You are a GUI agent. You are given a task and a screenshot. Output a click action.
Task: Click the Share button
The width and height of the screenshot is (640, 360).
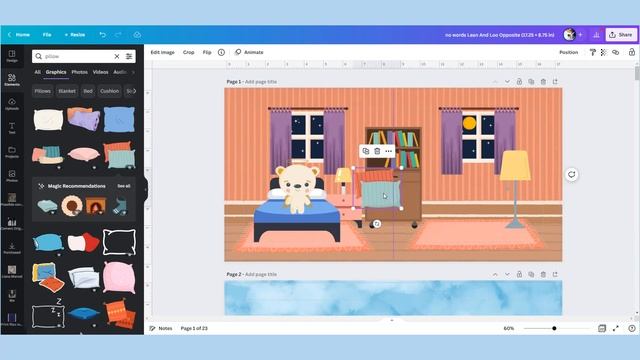tap(621, 35)
